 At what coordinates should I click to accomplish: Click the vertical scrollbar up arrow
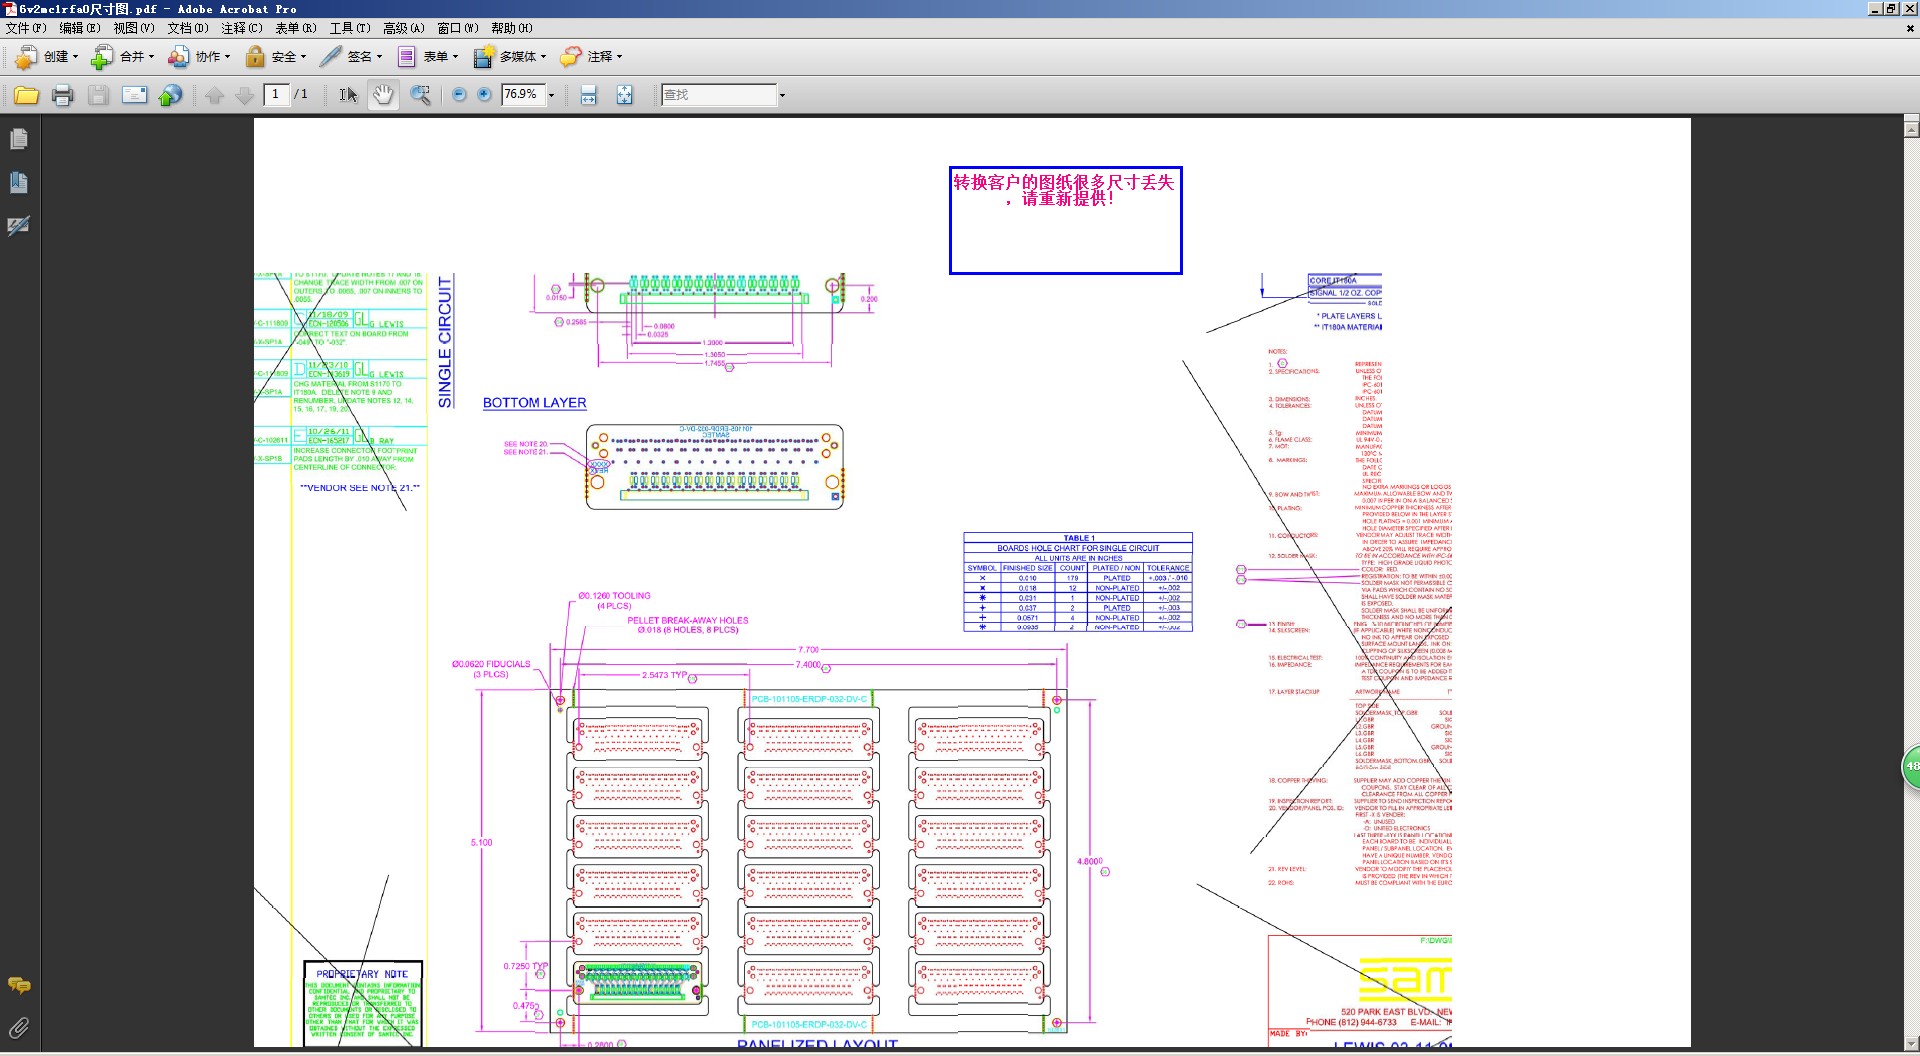[1911, 127]
